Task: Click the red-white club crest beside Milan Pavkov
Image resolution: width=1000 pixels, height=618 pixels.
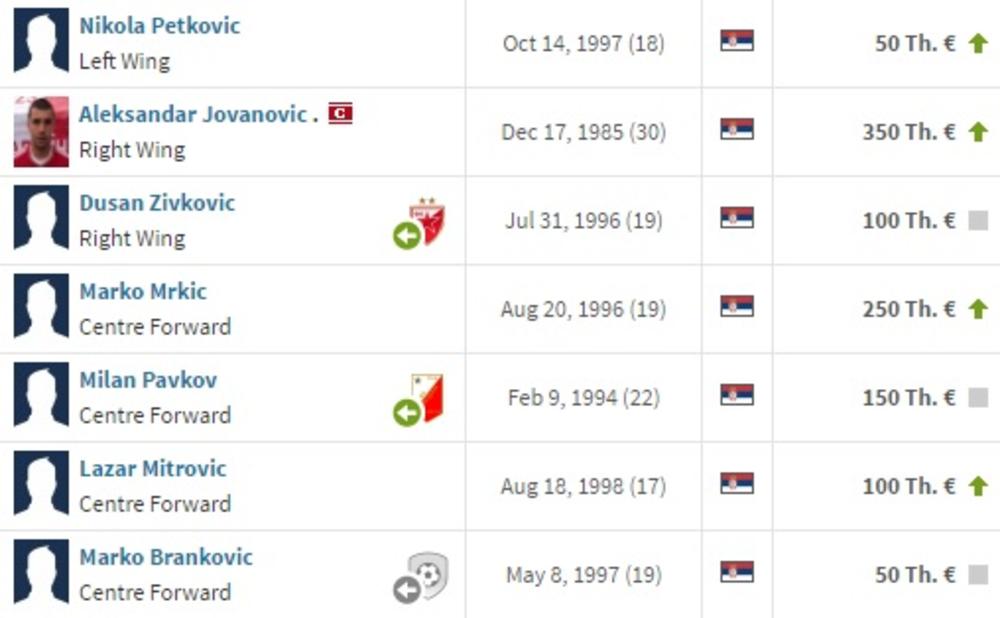Action: [x=428, y=397]
